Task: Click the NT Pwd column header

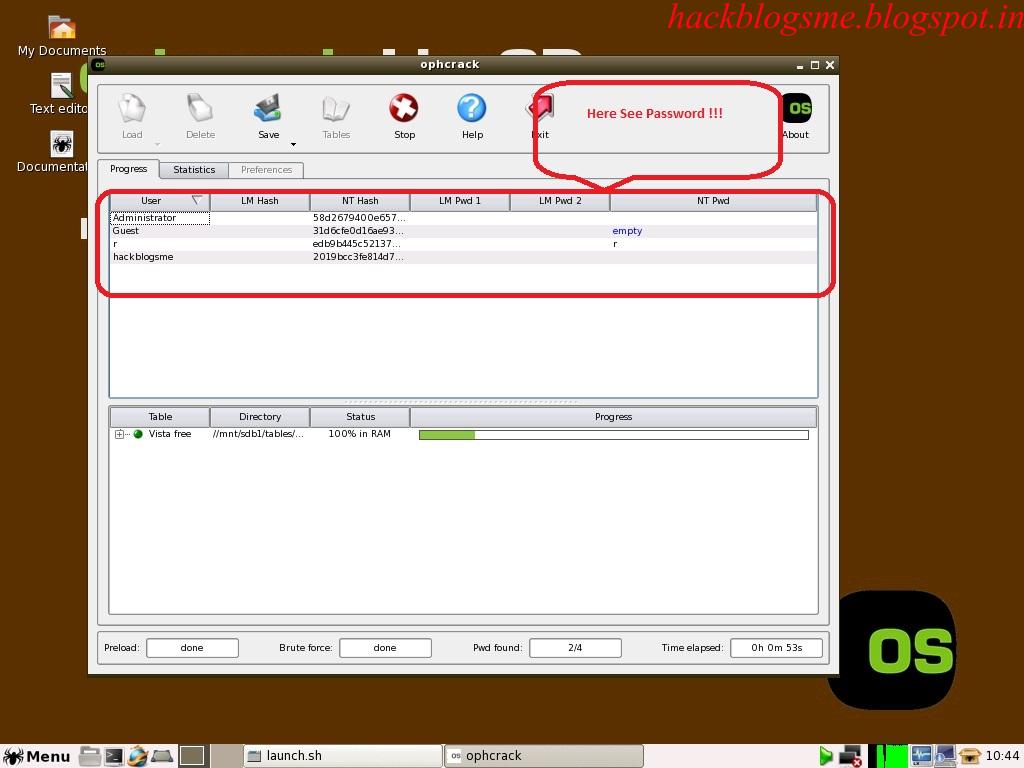Action: pyautogui.click(x=713, y=200)
